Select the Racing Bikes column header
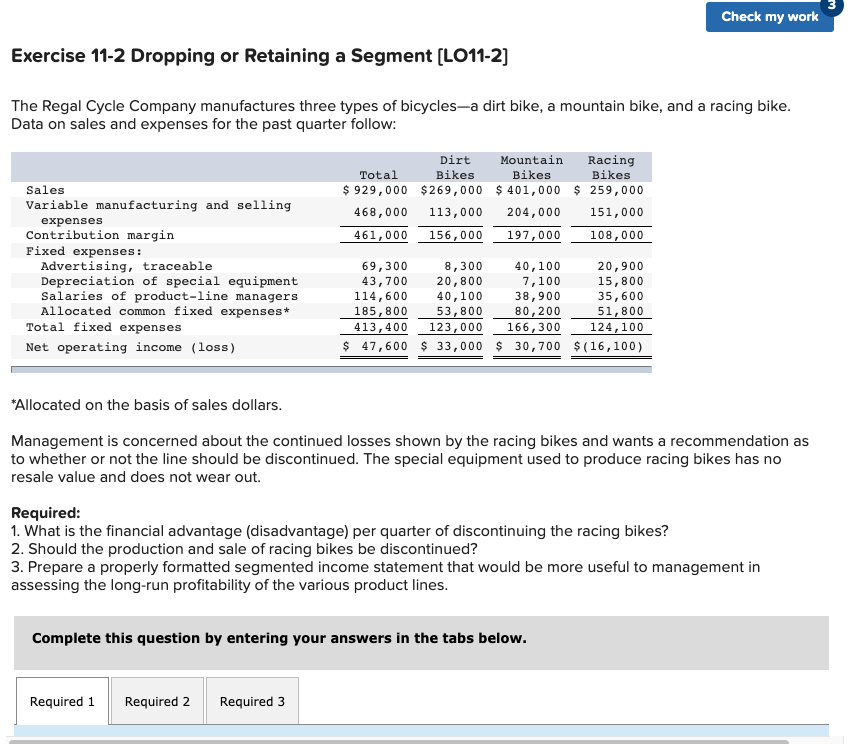868x744 pixels. [x=611, y=167]
